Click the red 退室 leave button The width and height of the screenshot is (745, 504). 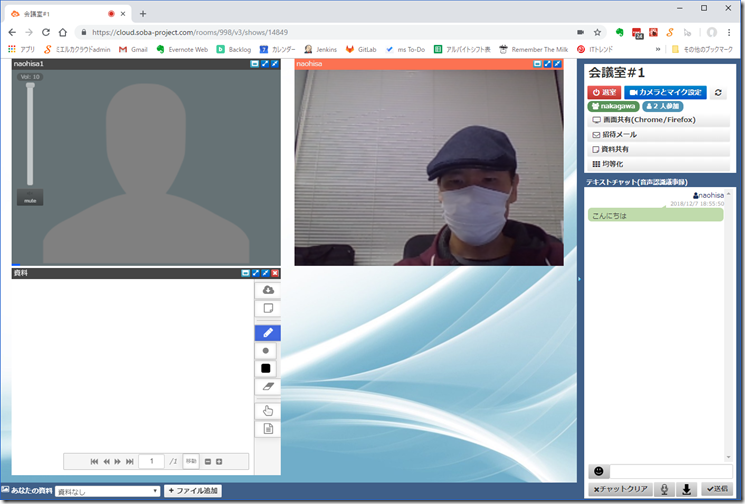tap(604, 92)
